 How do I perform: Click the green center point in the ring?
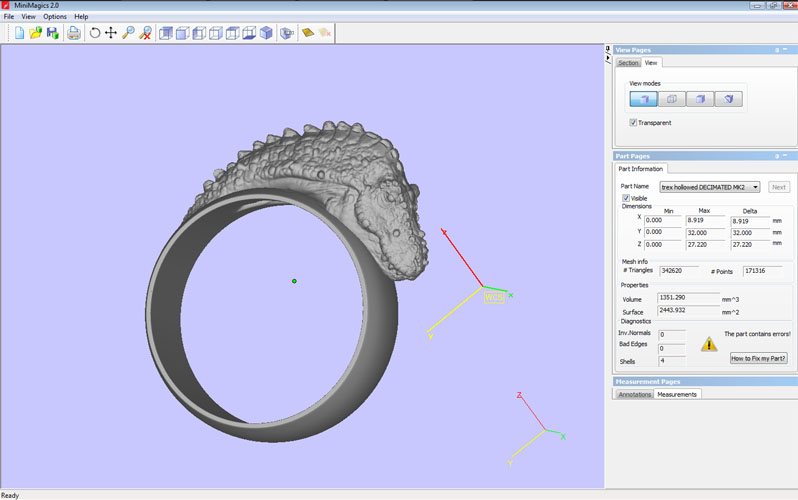[294, 281]
